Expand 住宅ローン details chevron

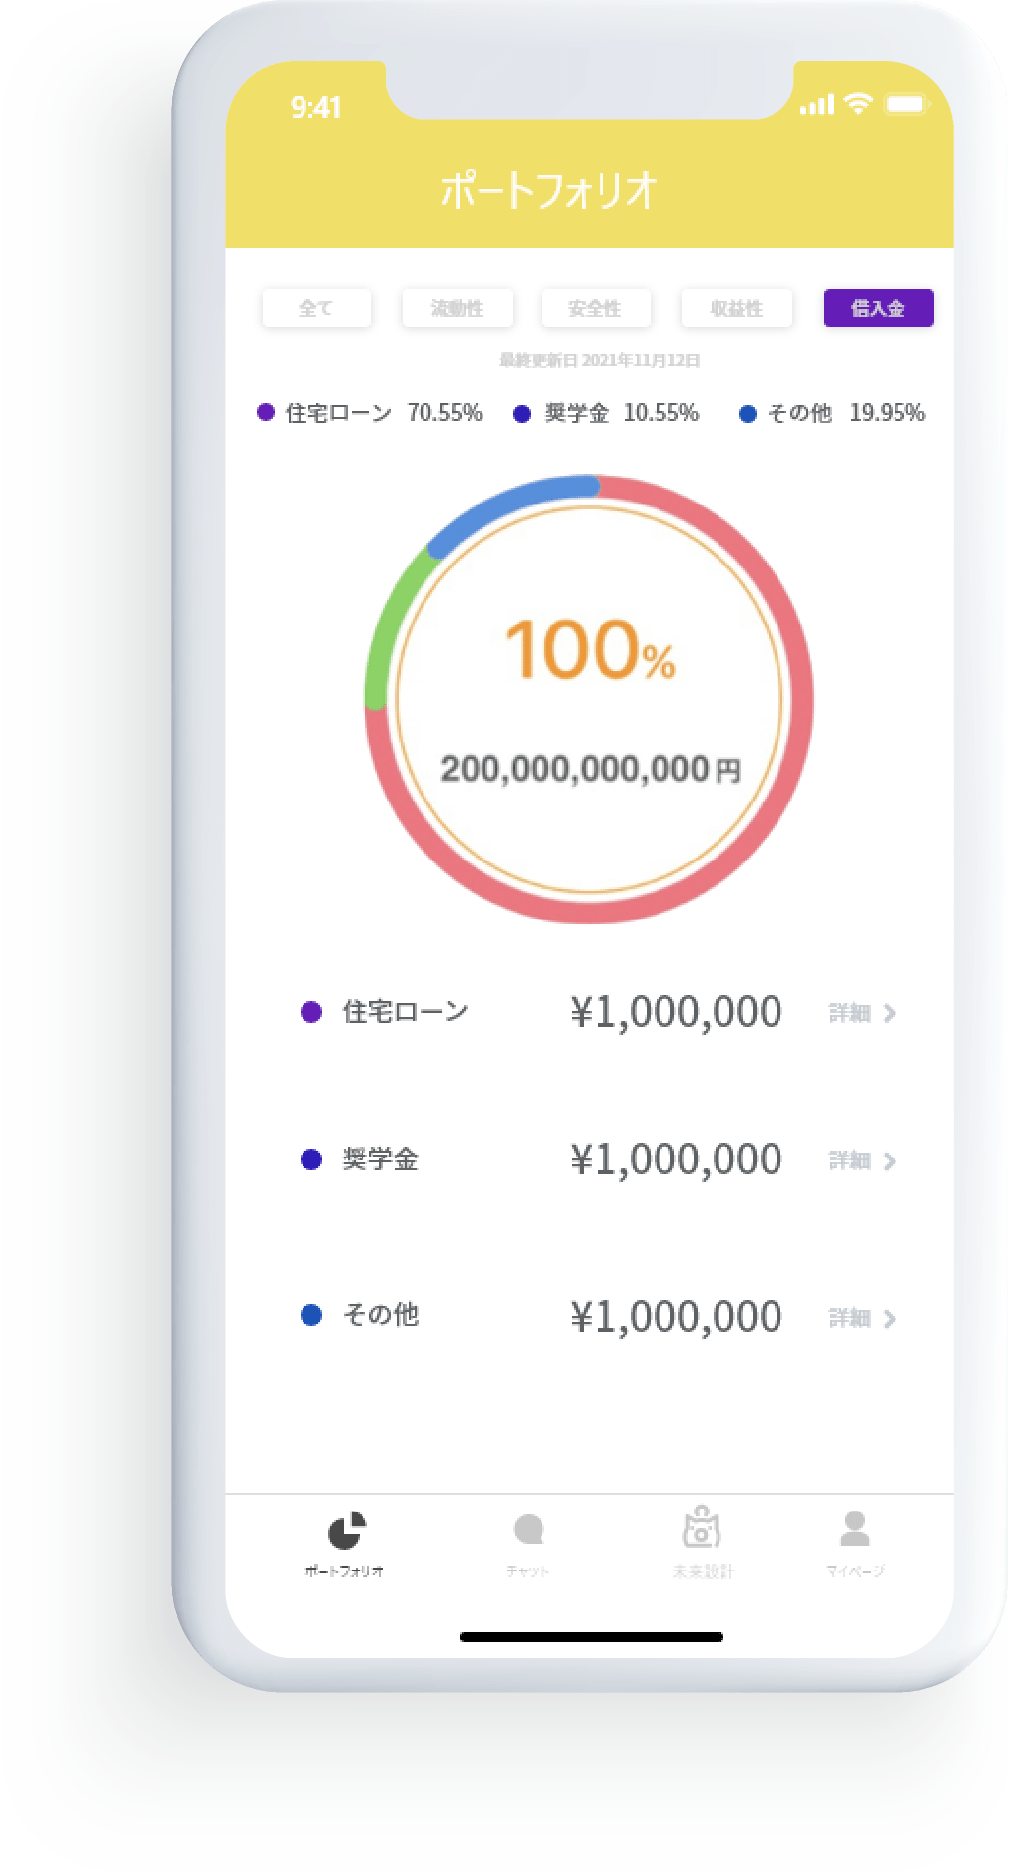point(889,1013)
